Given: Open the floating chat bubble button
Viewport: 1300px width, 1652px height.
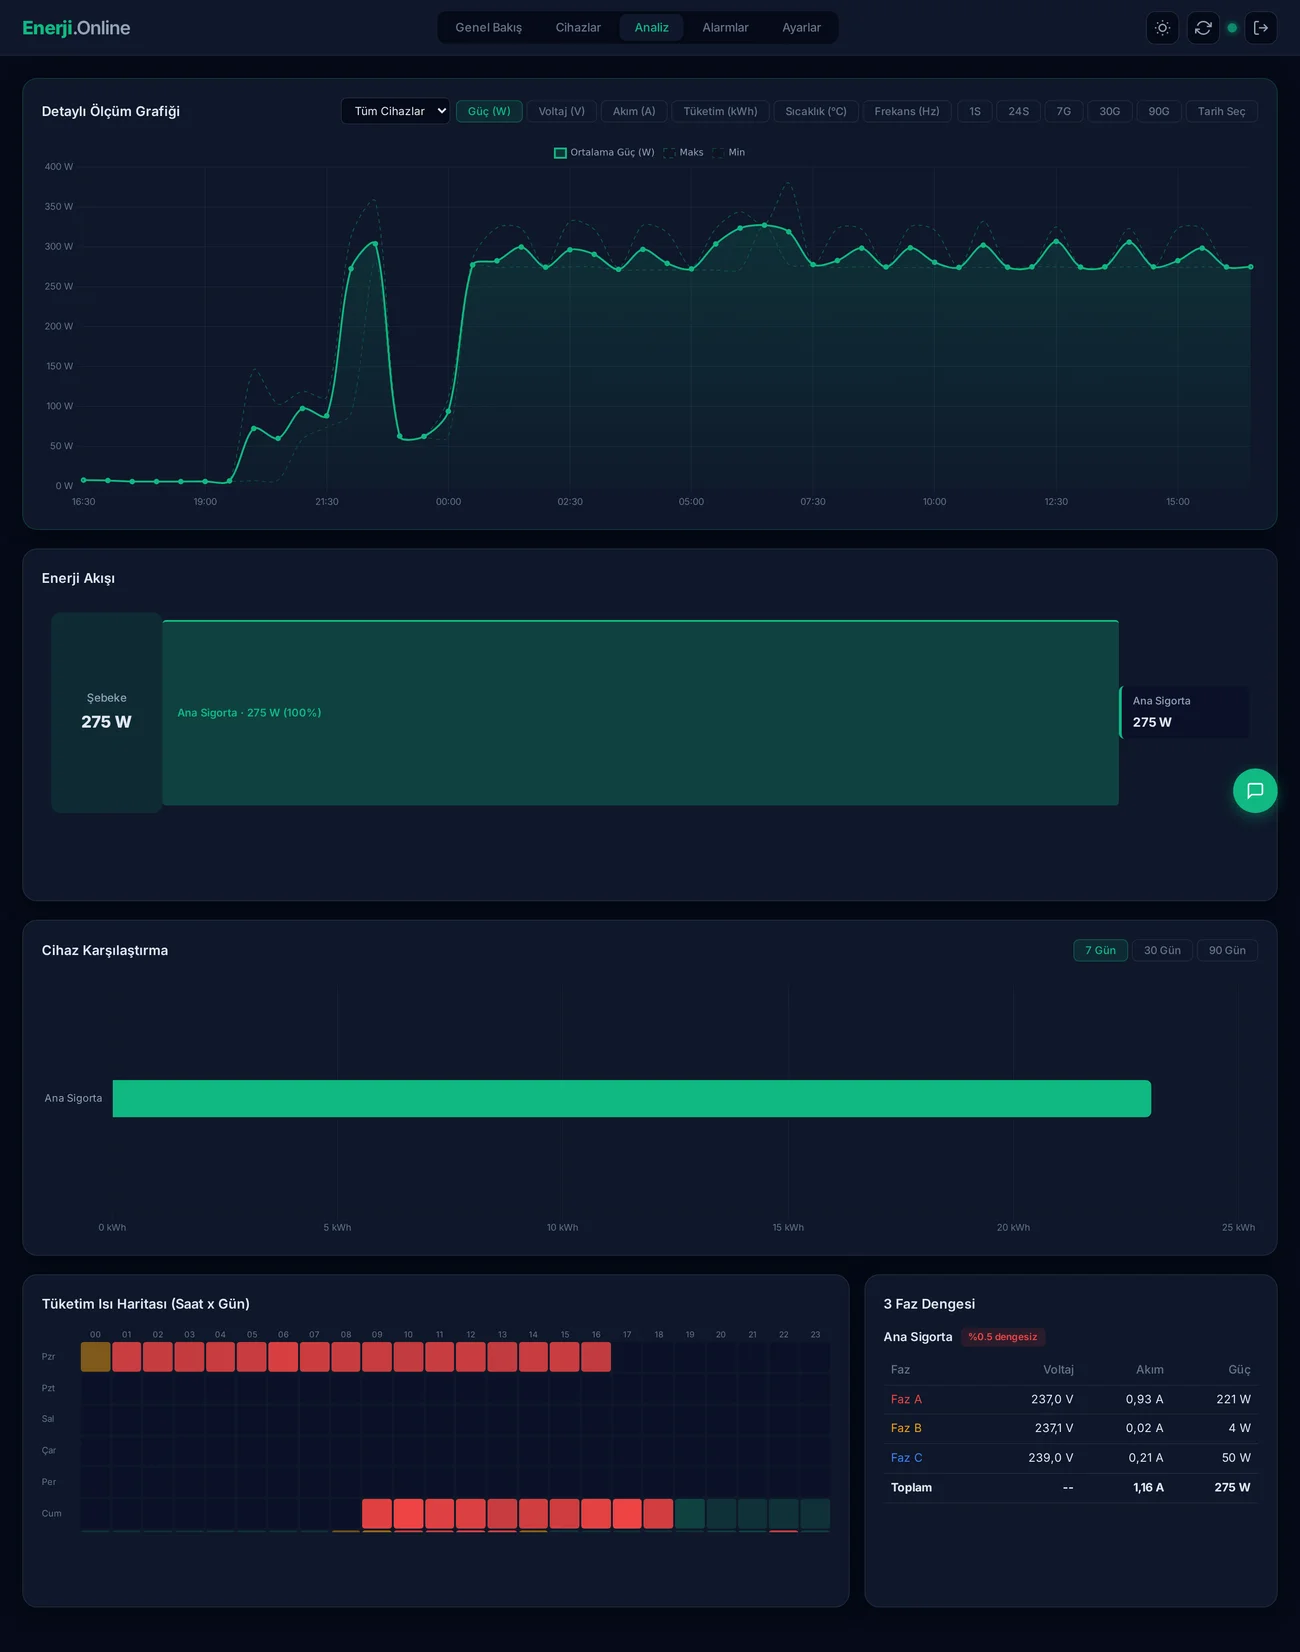Looking at the screenshot, I should (1254, 791).
